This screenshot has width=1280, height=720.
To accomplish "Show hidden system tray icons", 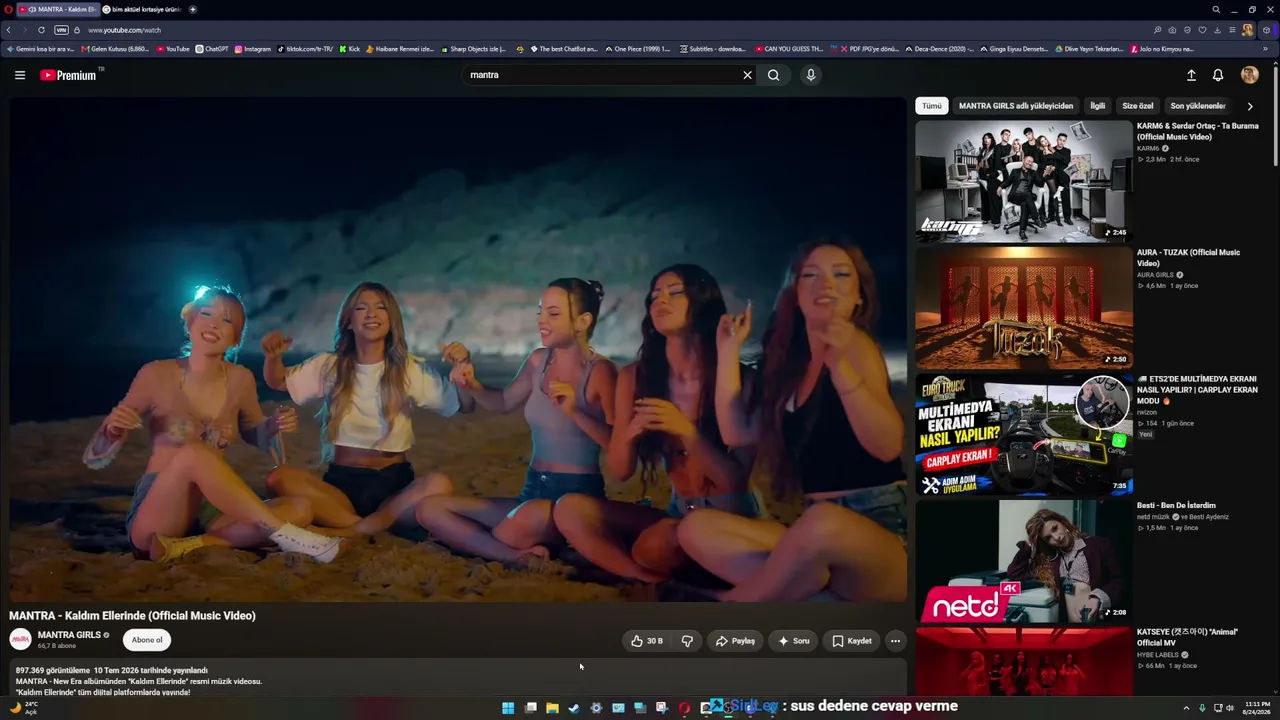I will click(1186, 708).
